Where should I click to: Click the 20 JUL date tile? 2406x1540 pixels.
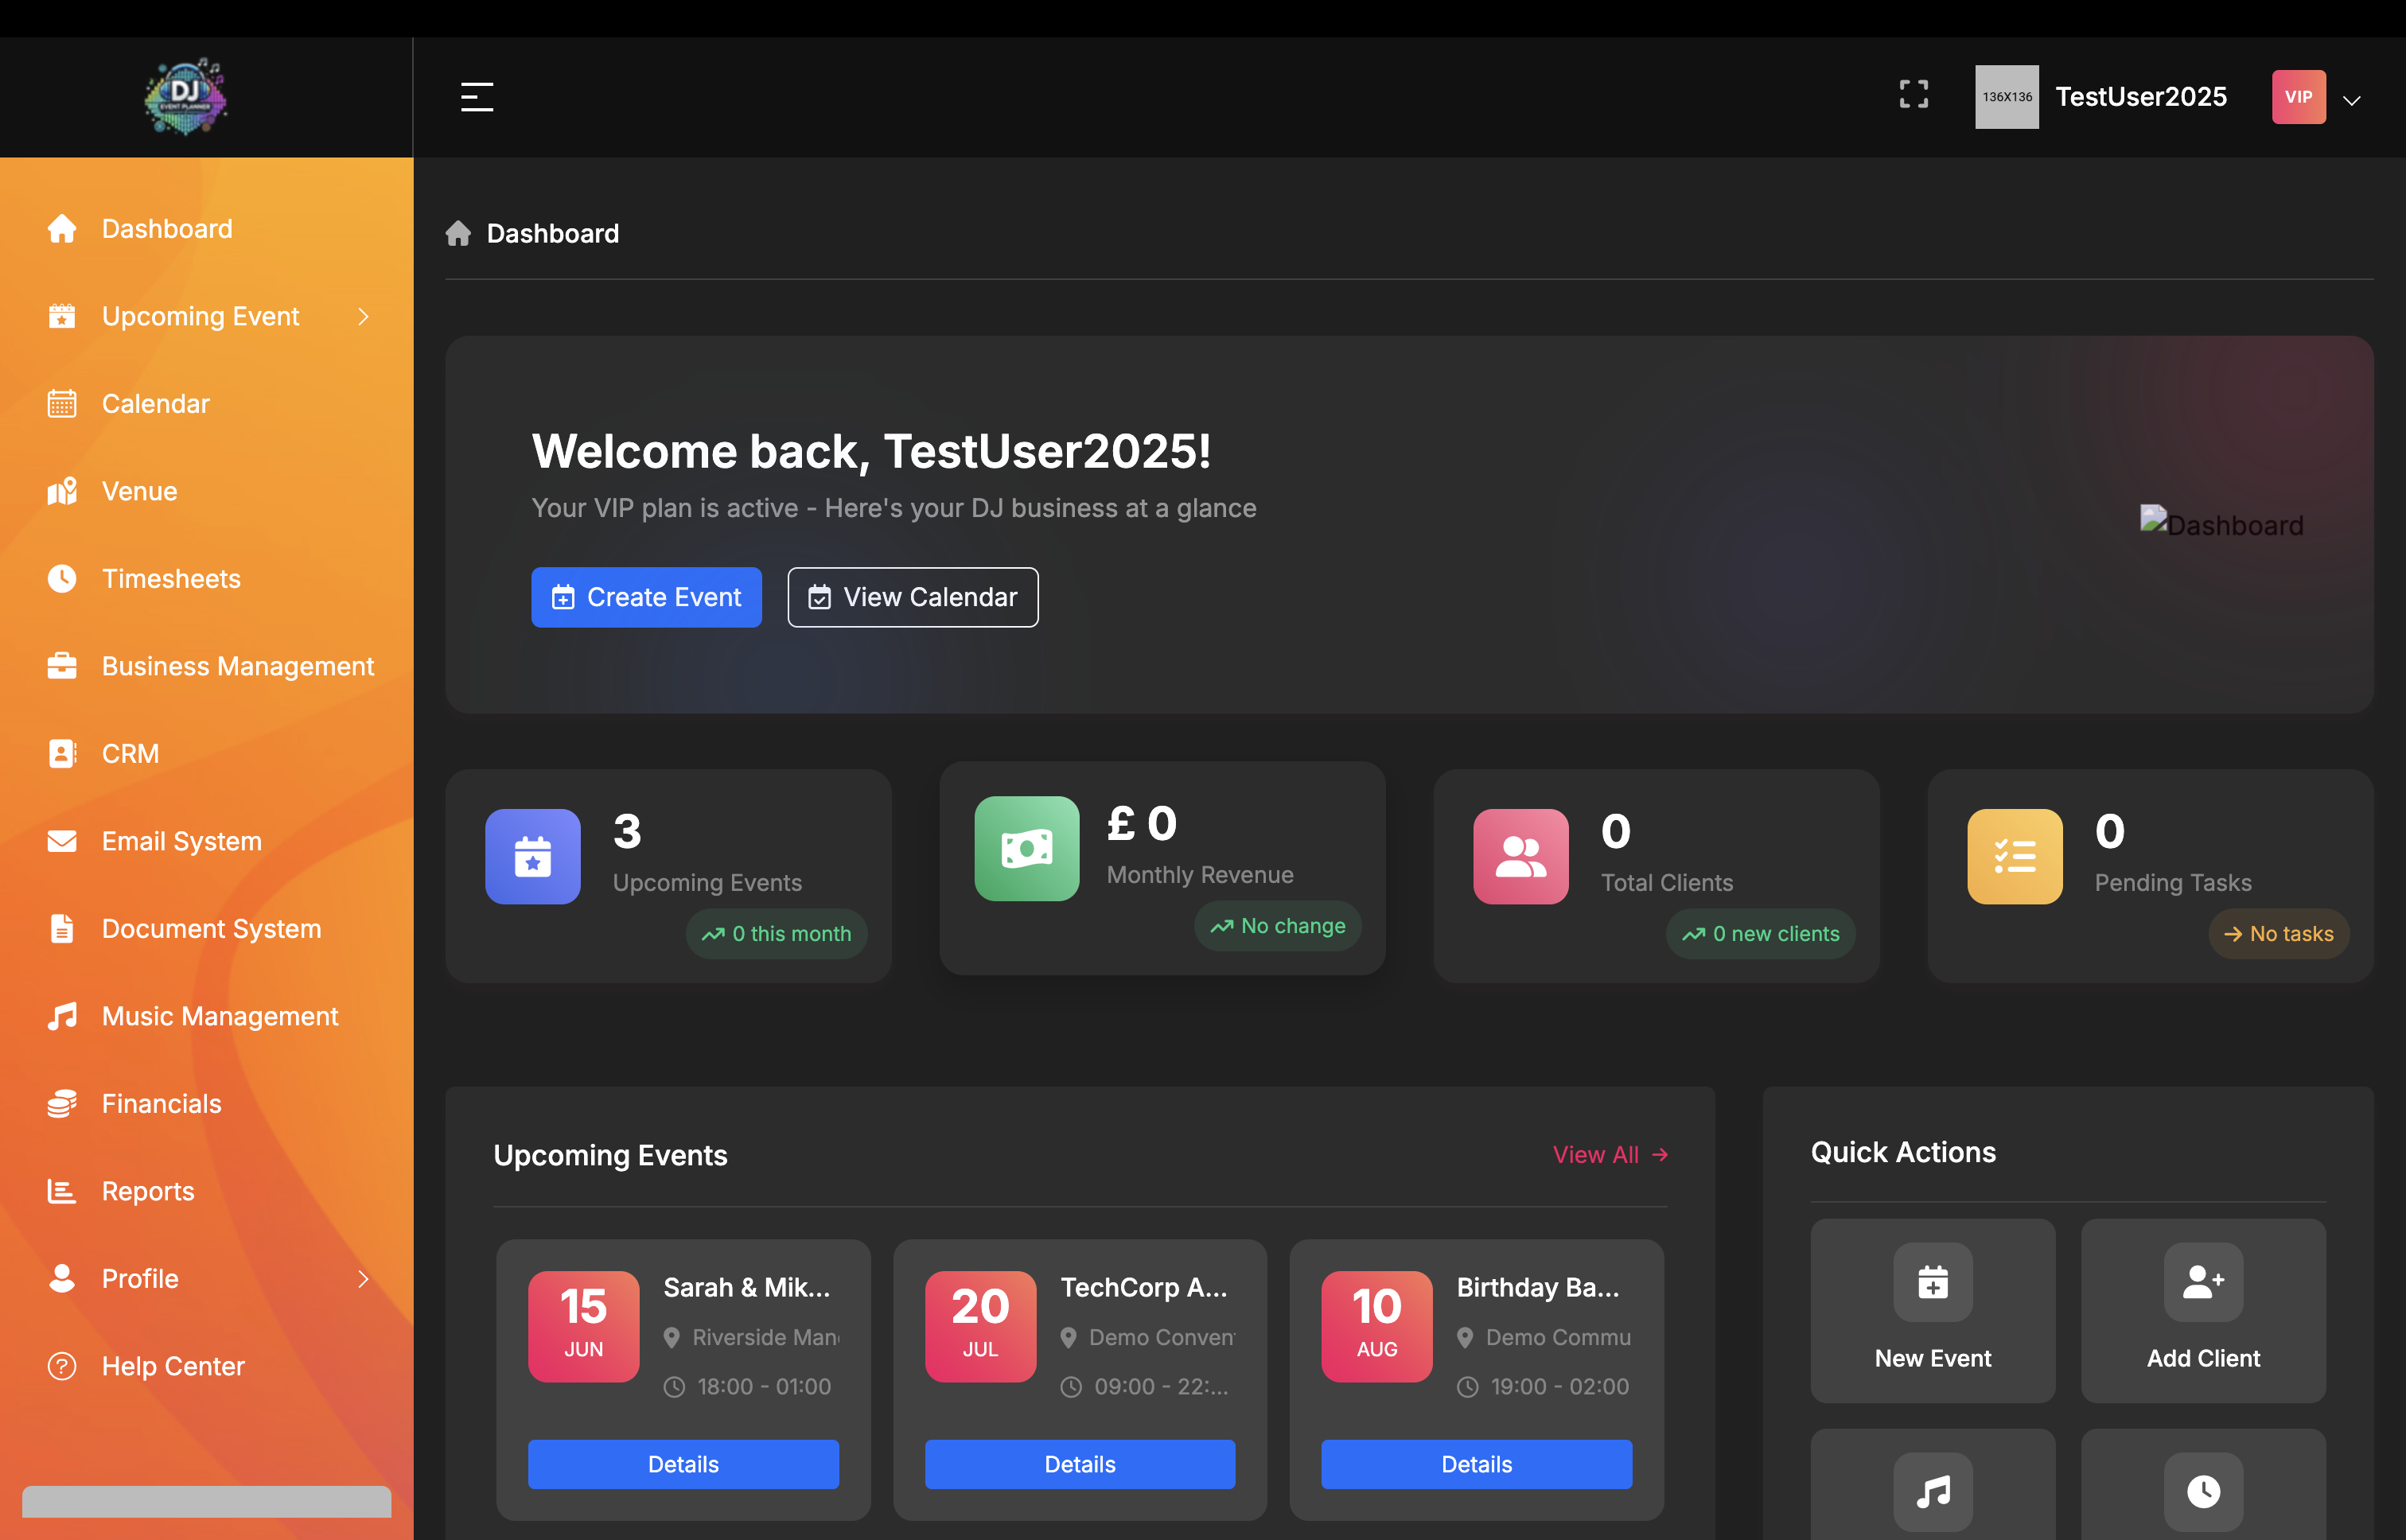tap(980, 1327)
